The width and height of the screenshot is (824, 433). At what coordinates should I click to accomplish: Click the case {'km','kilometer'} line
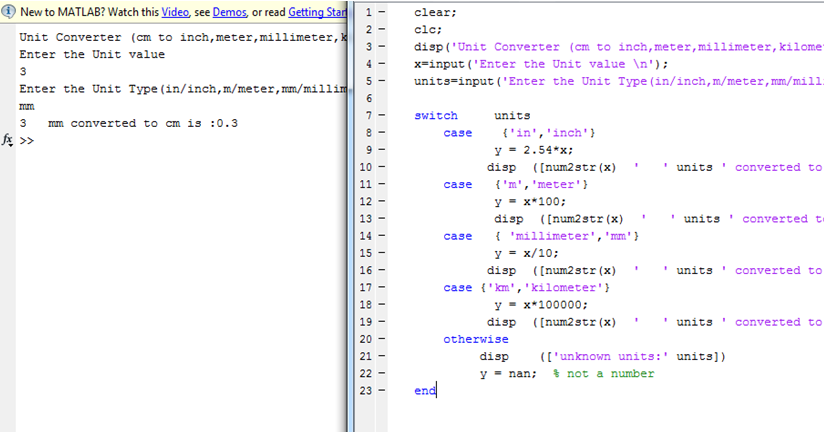tap(526, 288)
